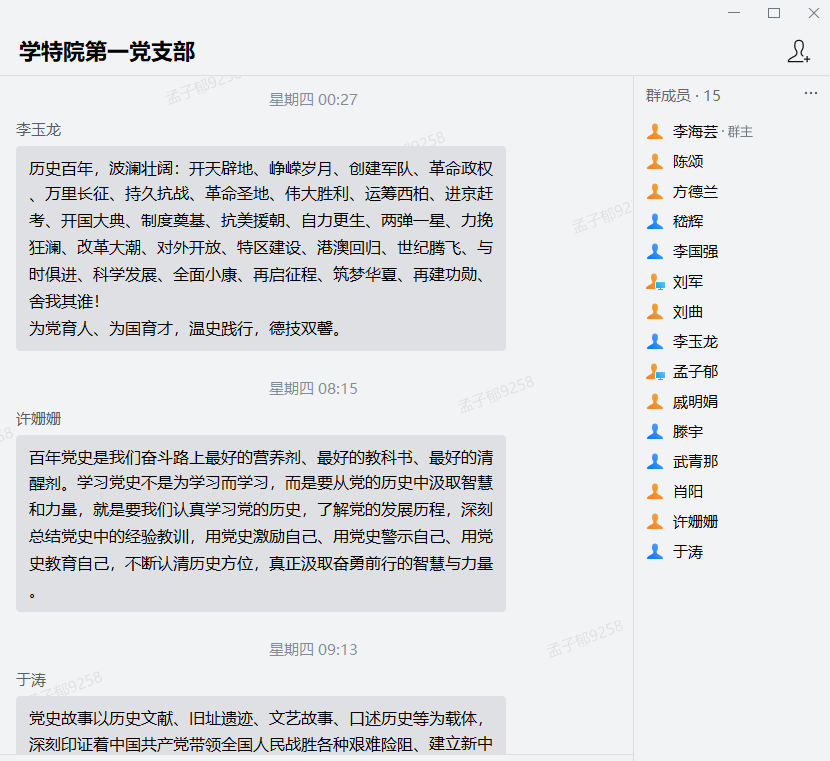
Task: Click sender name 李玉龙 above first message
Action: (39, 130)
